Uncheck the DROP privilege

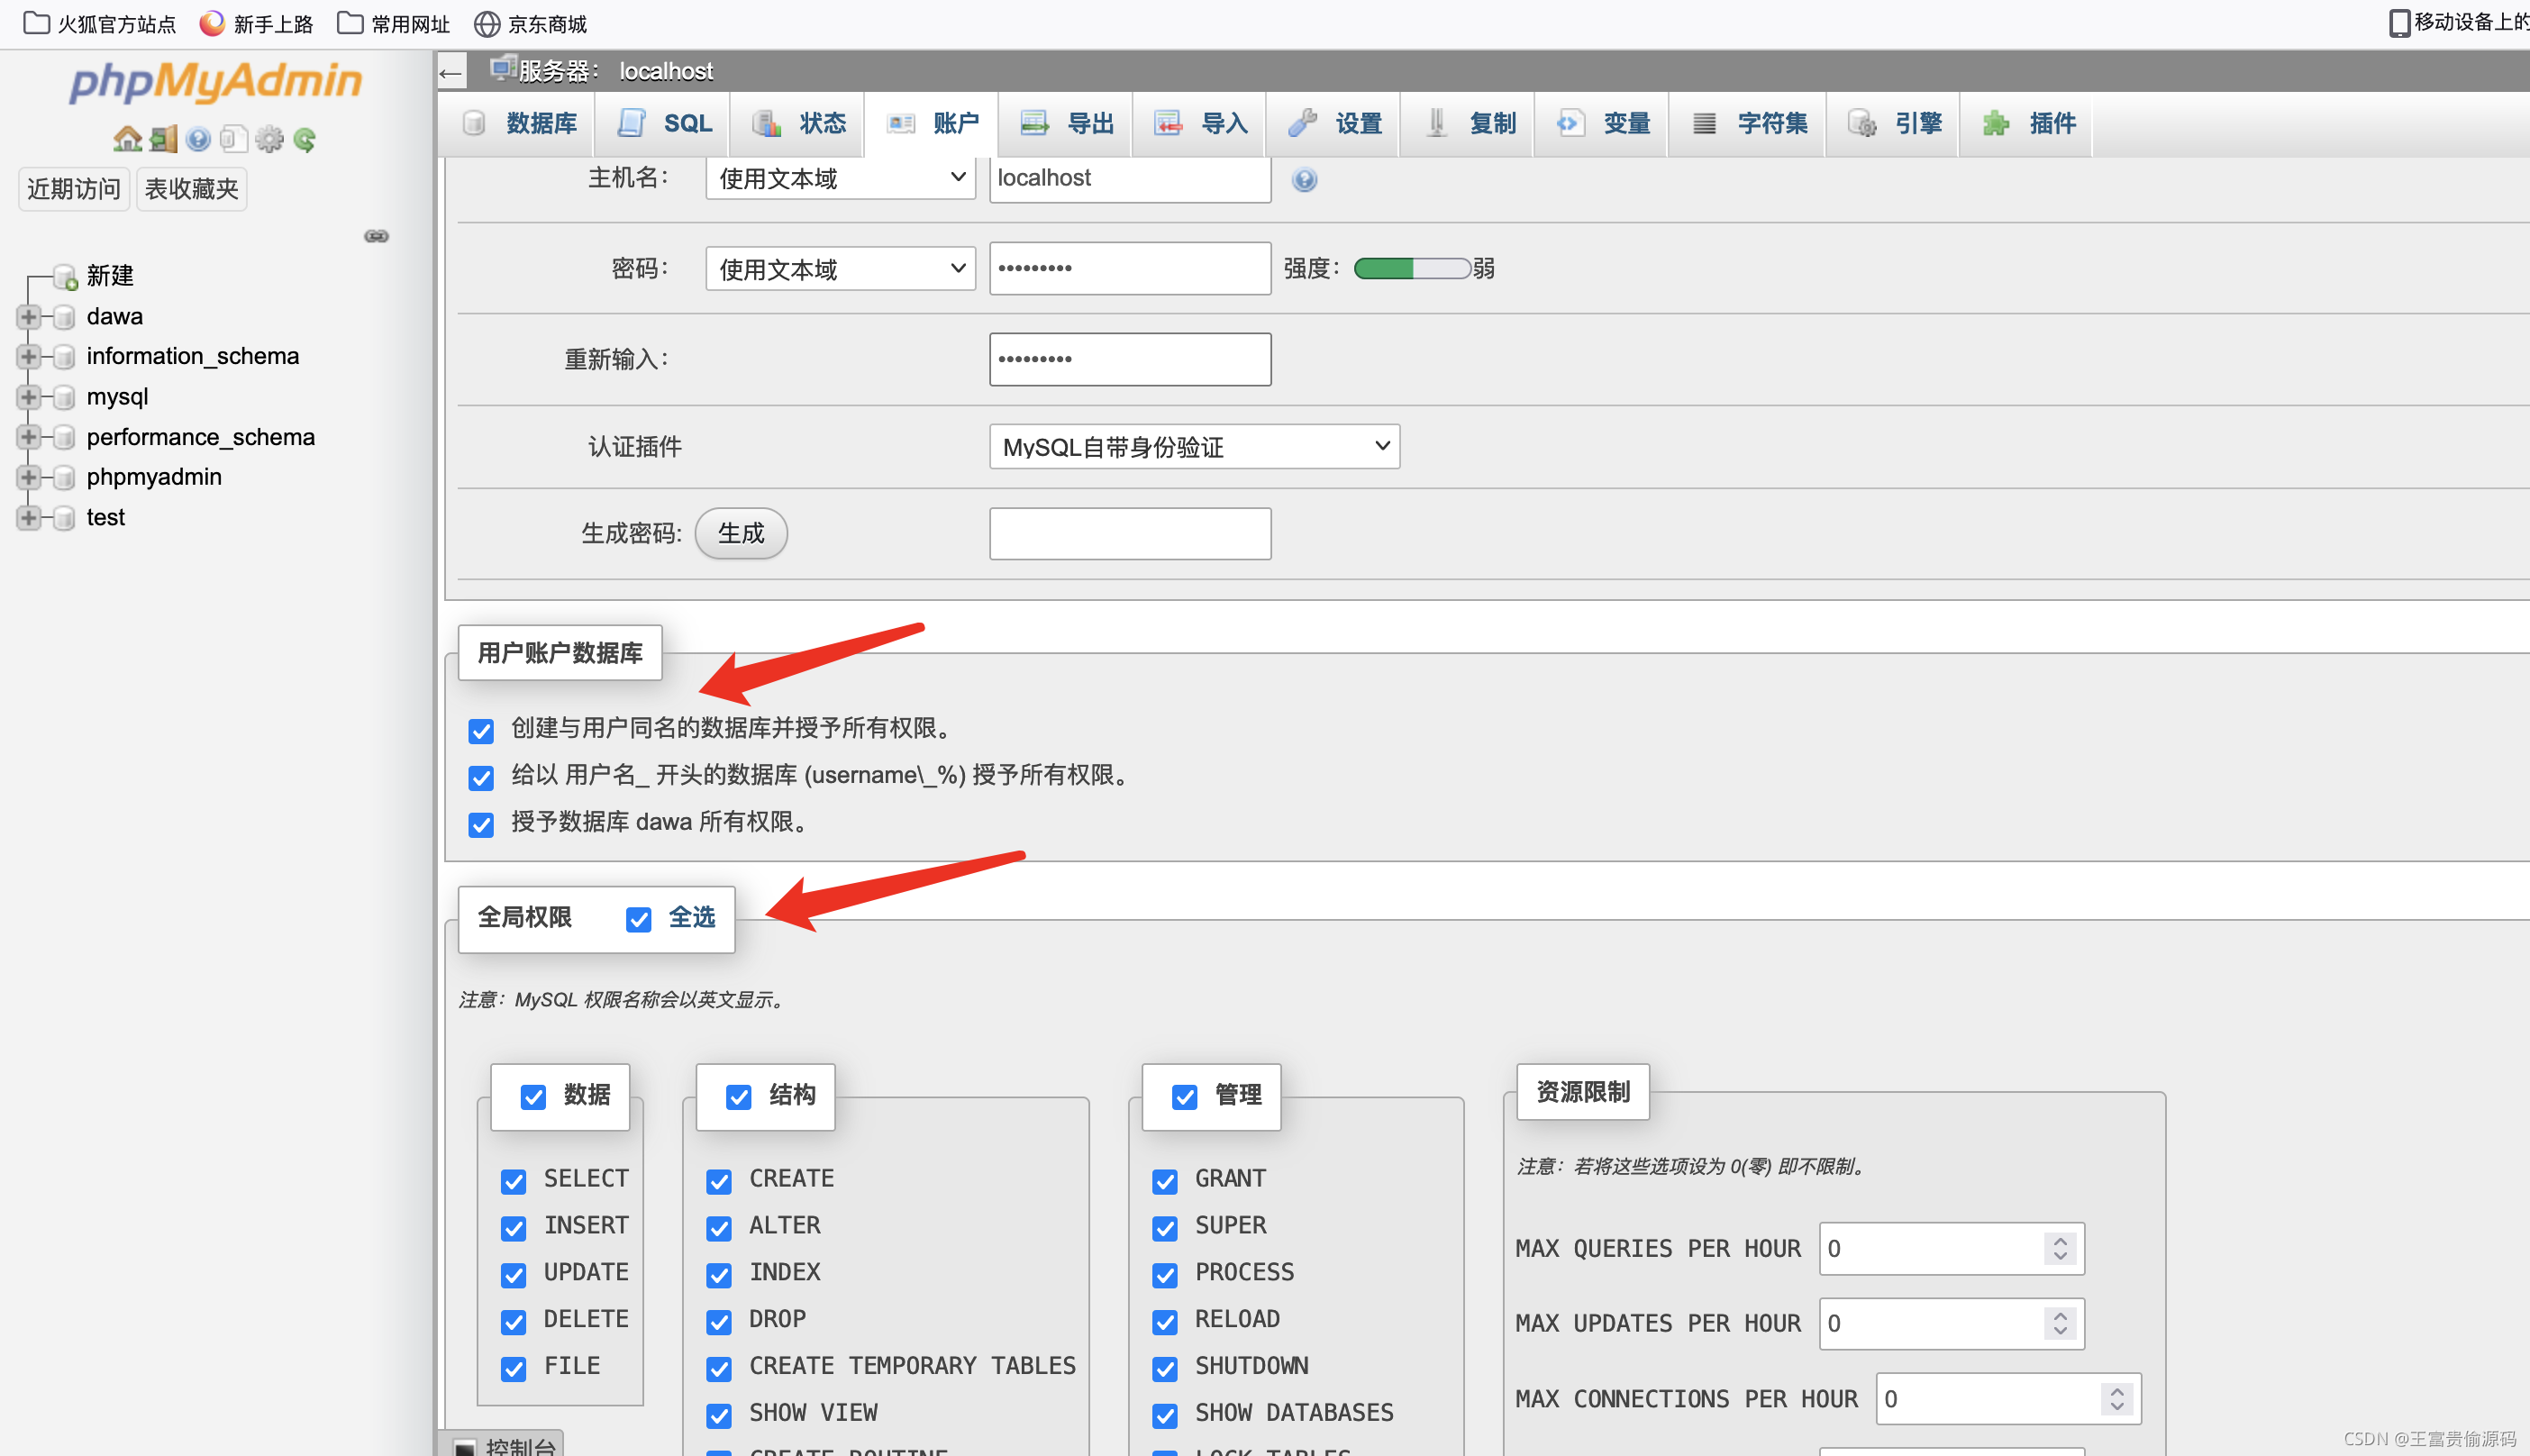(719, 1322)
